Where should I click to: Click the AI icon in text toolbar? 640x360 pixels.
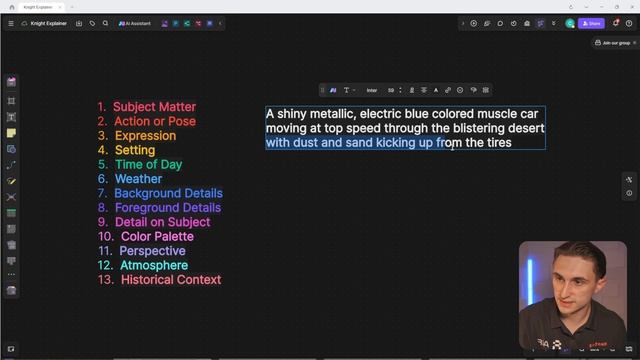[x=333, y=90]
